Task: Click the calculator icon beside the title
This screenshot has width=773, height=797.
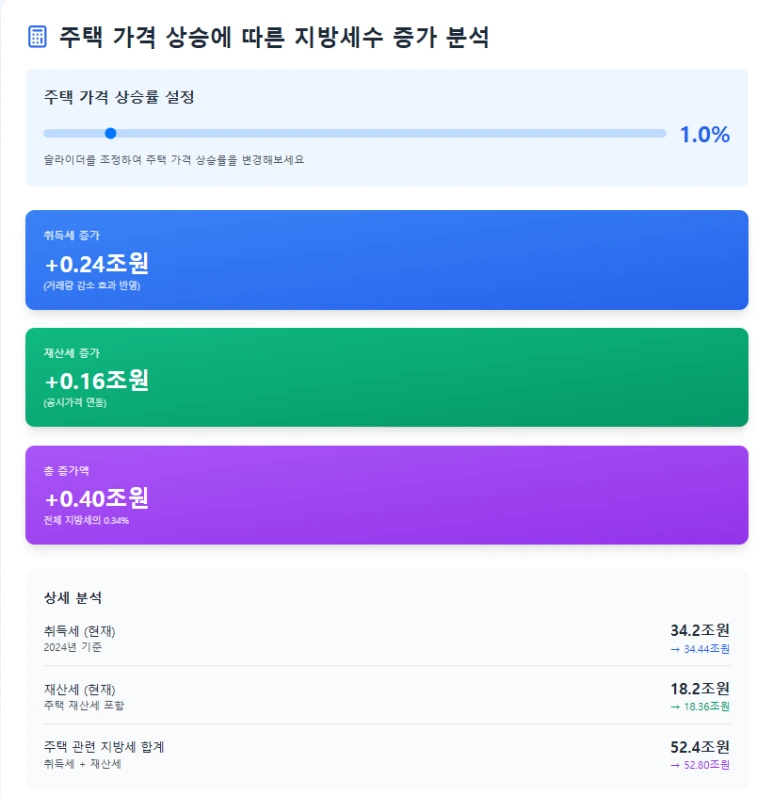Action: click(x=37, y=37)
